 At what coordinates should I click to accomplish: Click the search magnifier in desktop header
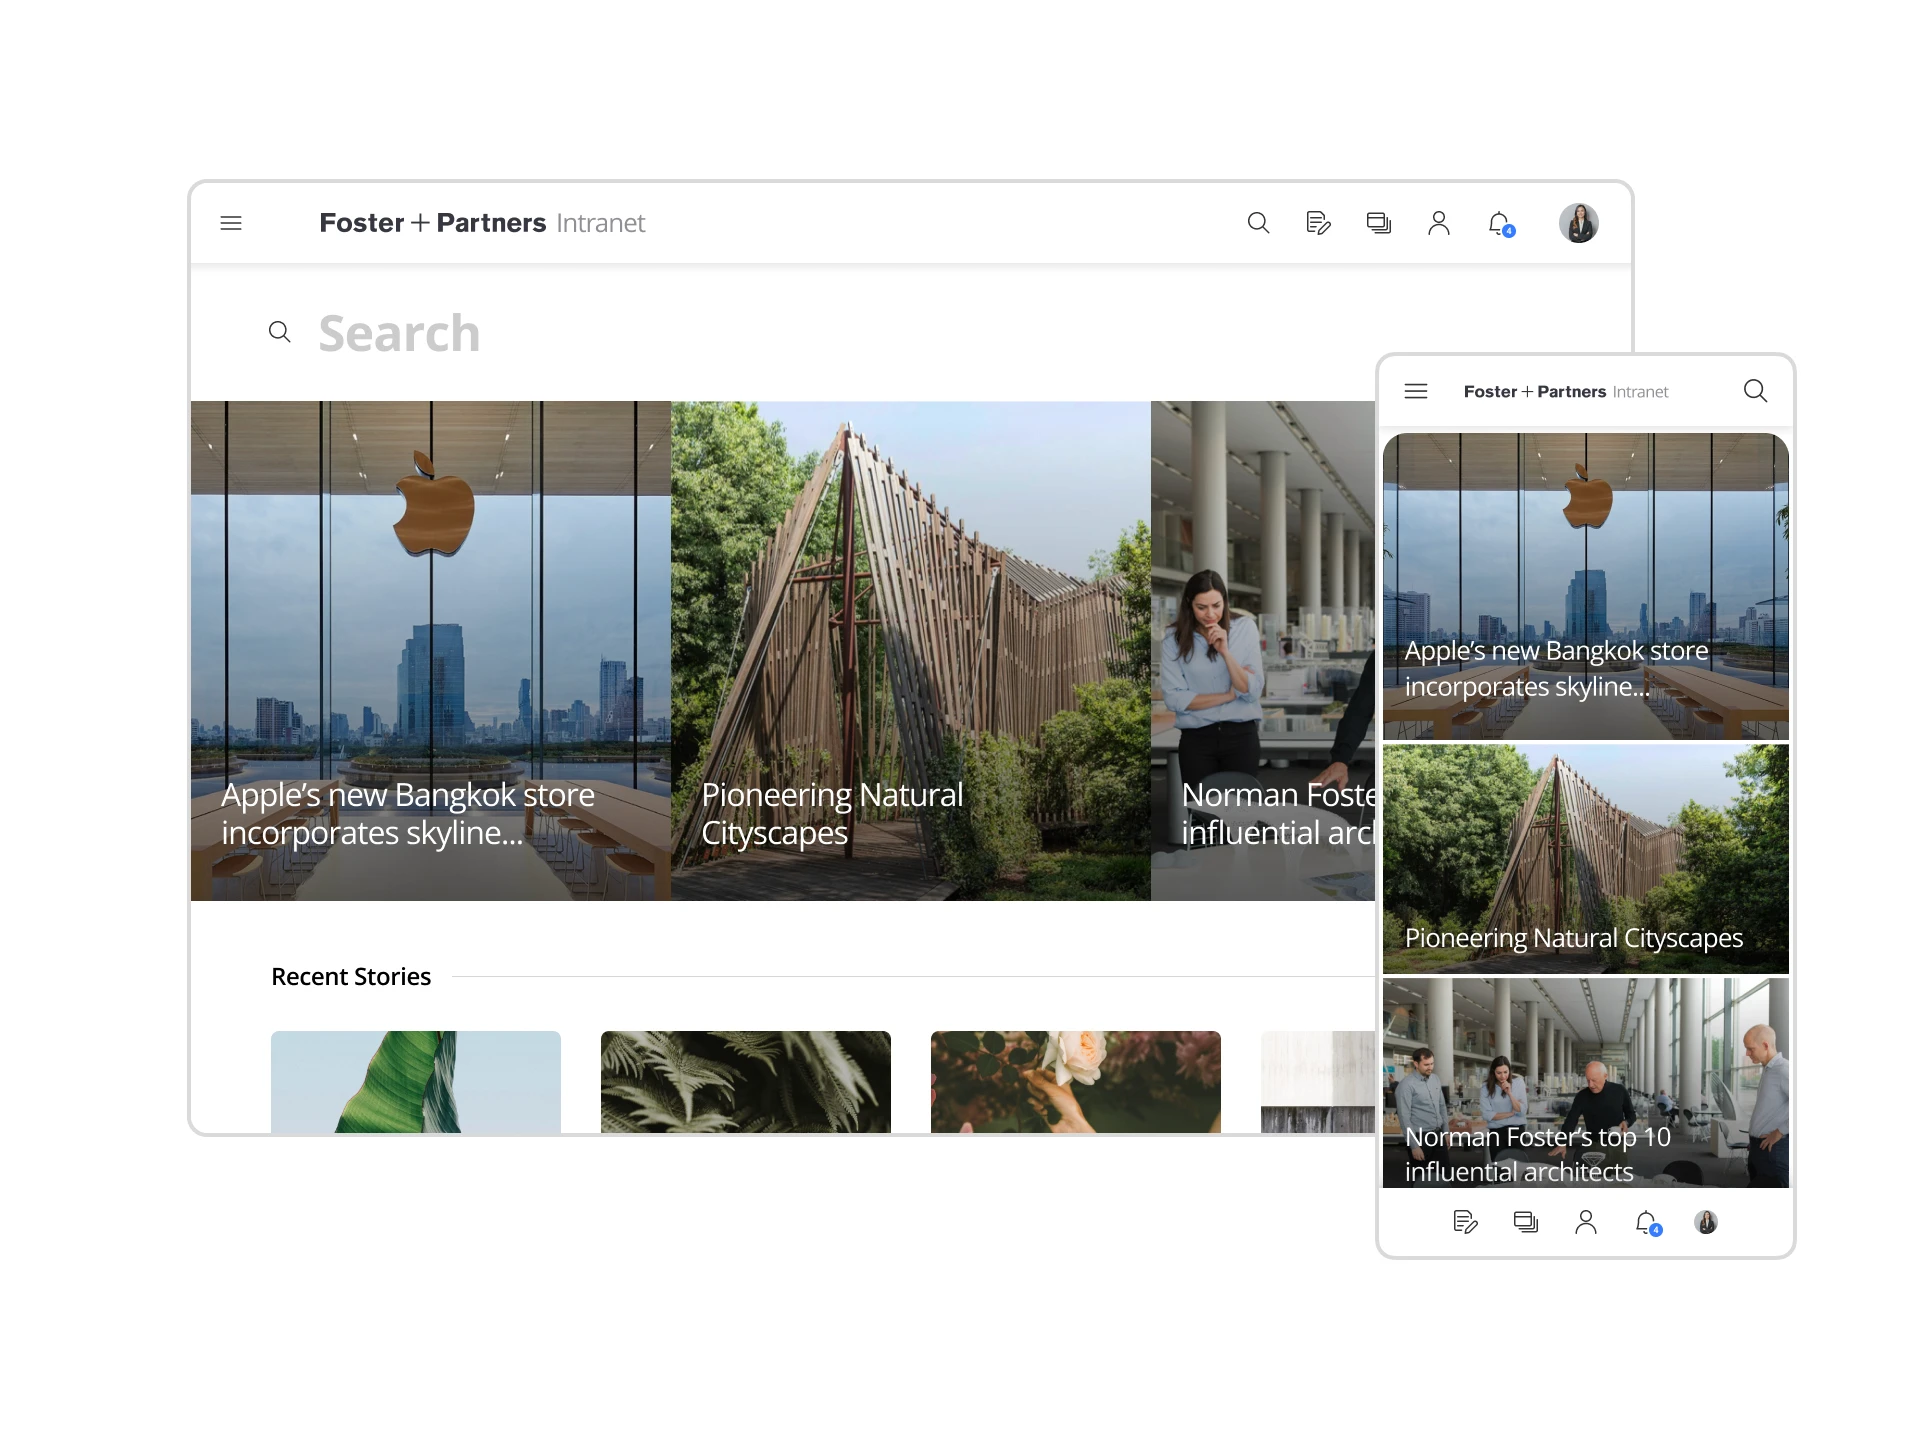1258,223
